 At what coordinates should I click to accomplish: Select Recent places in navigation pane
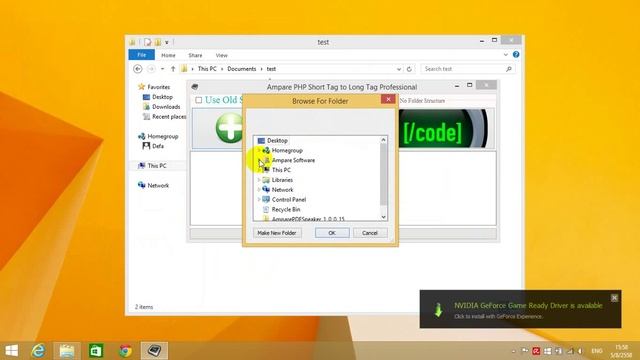169,117
